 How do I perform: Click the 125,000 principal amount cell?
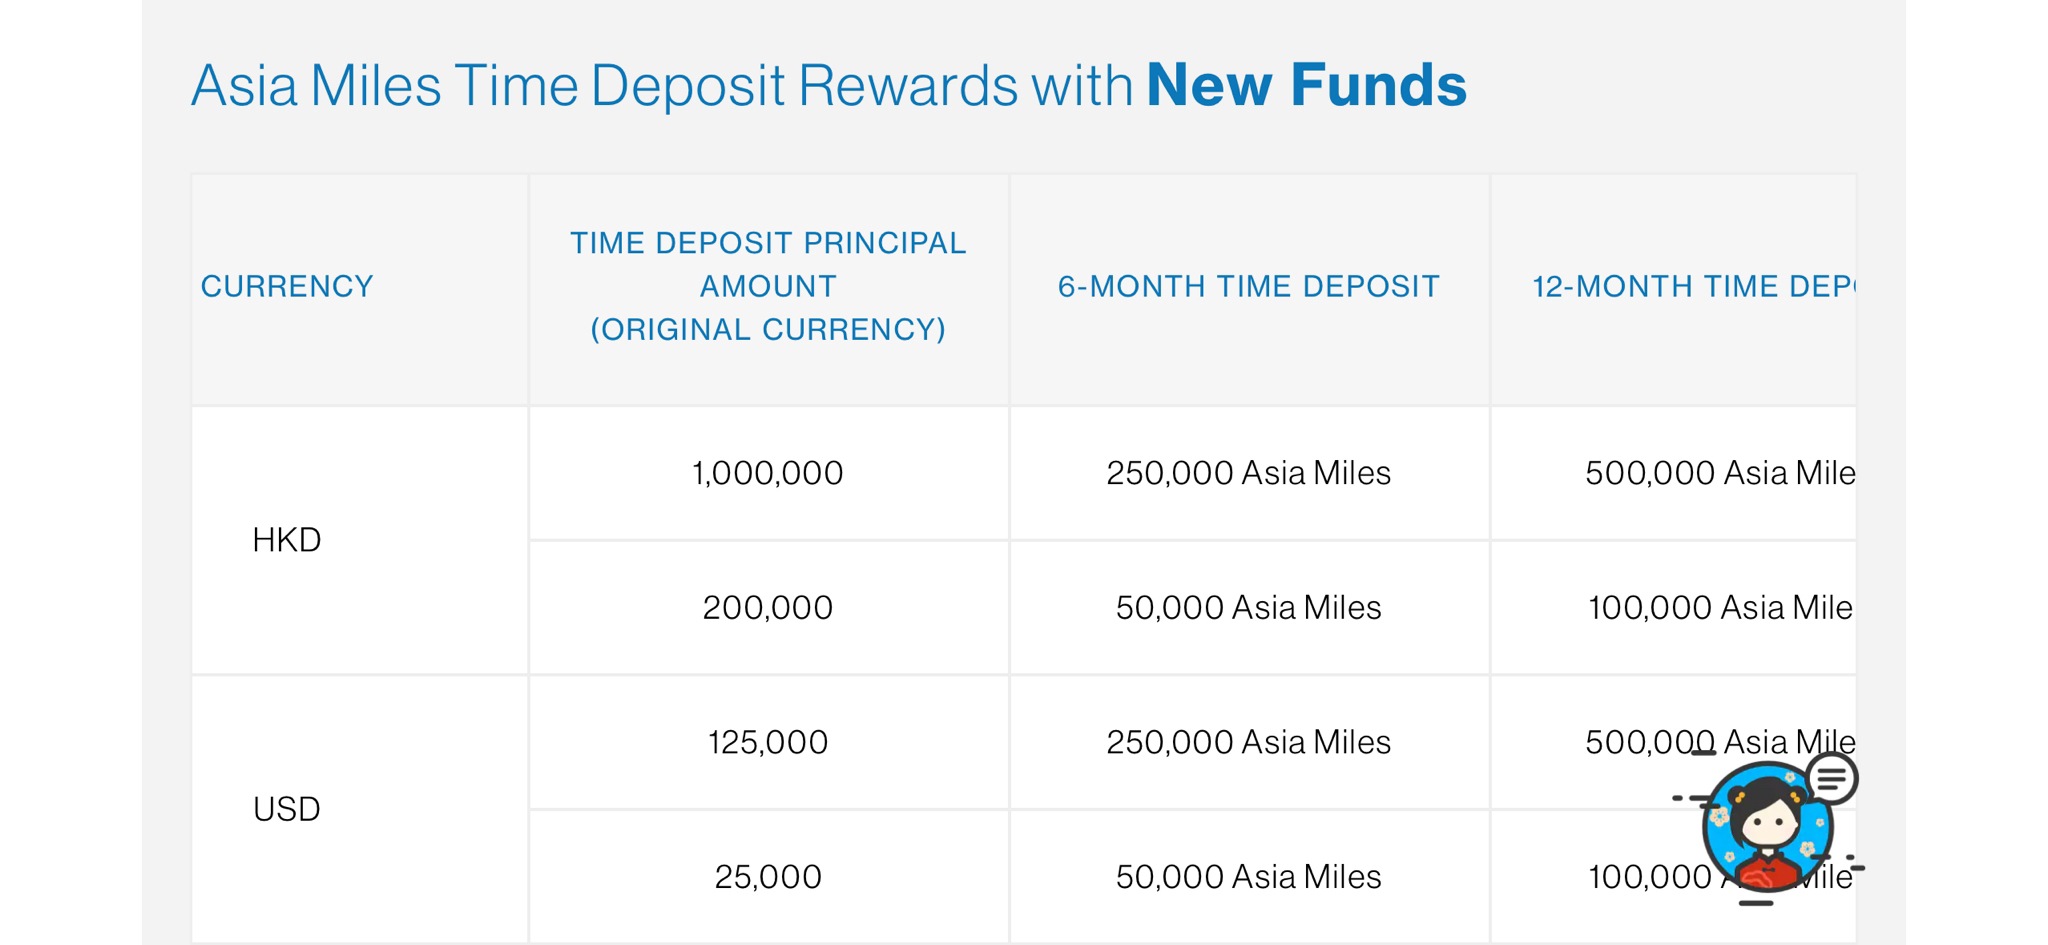click(x=768, y=742)
